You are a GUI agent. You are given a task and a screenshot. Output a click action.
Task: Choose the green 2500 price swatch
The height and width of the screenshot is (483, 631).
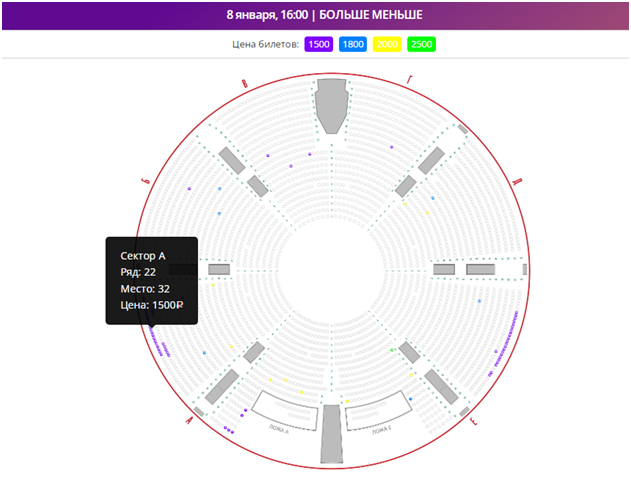pyautogui.click(x=421, y=44)
